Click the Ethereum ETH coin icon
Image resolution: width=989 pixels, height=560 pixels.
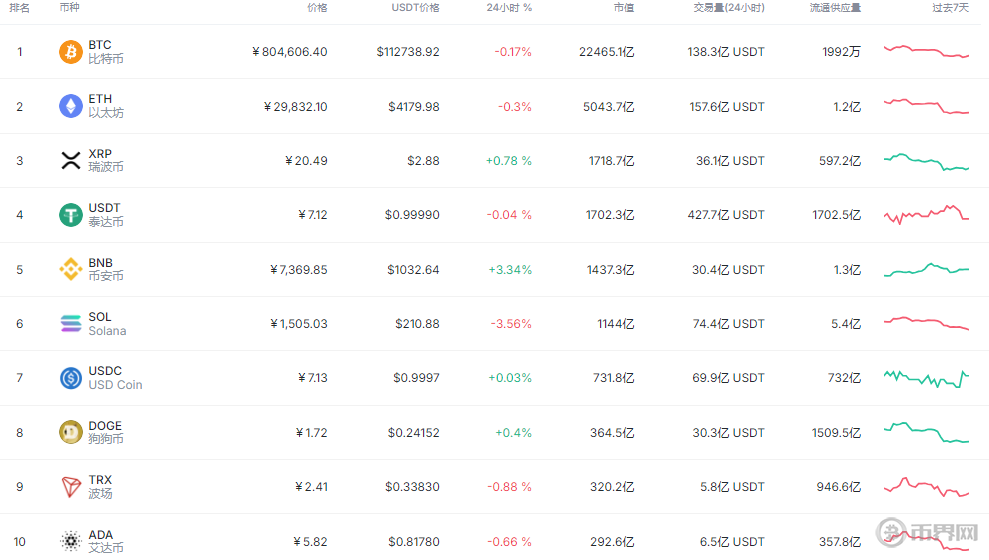71,106
